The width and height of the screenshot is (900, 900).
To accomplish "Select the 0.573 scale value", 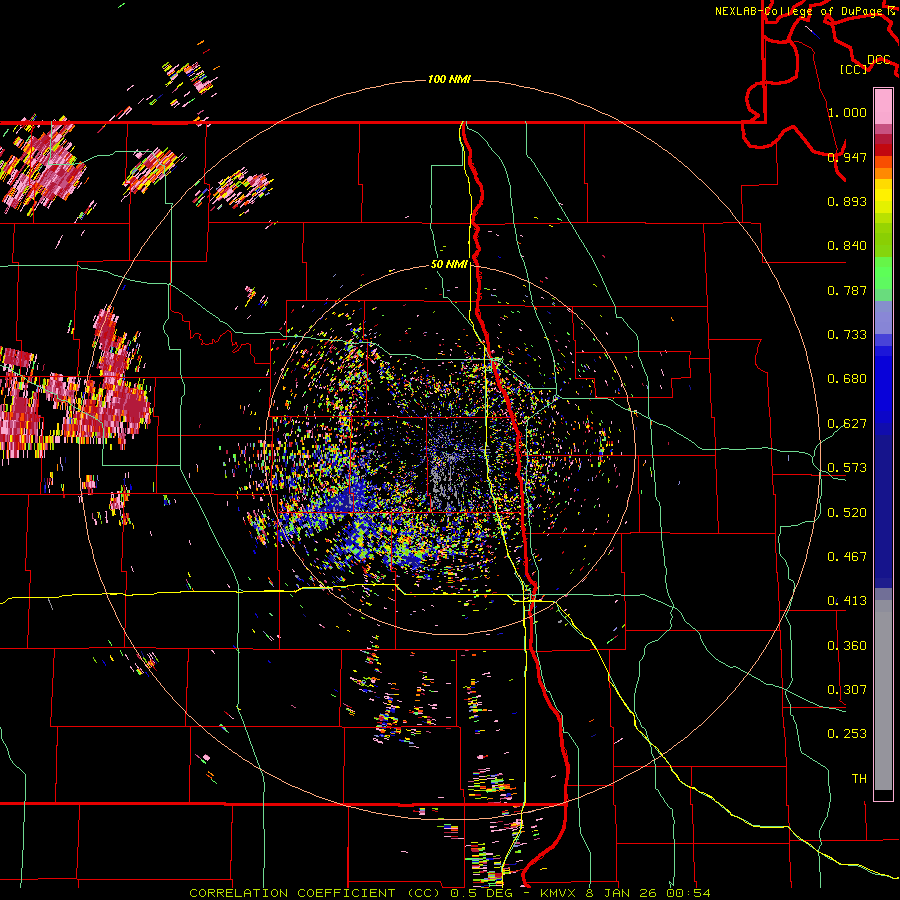I will [x=847, y=468].
